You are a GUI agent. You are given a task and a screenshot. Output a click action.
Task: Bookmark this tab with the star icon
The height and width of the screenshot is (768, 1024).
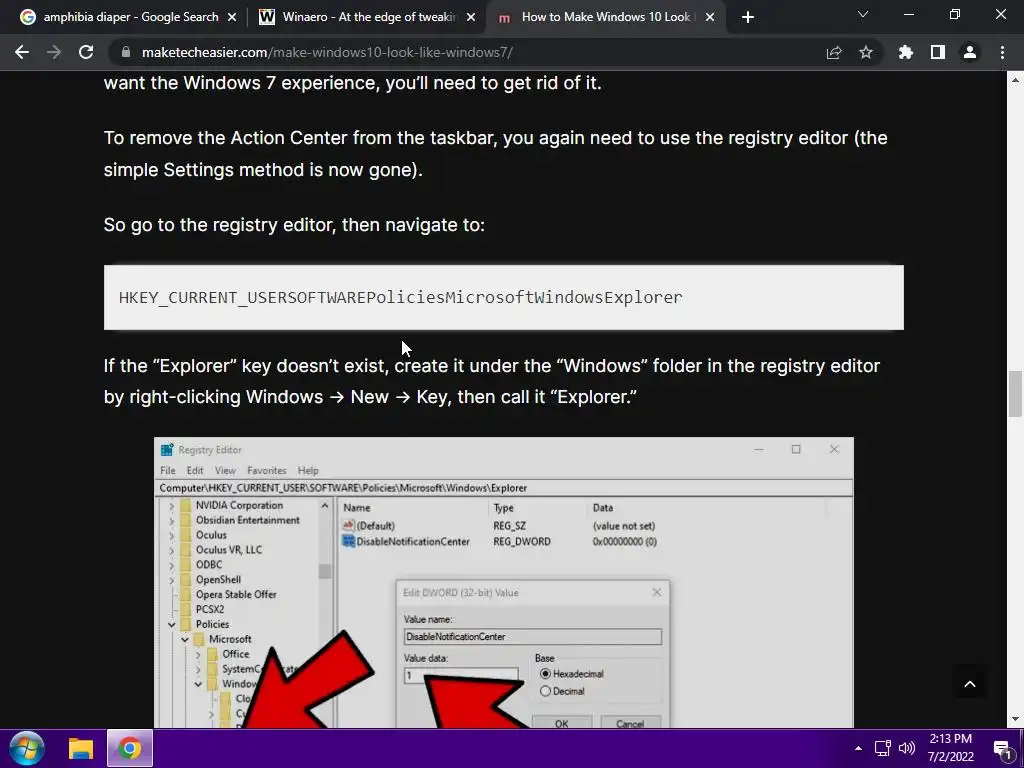coord(866,52)
